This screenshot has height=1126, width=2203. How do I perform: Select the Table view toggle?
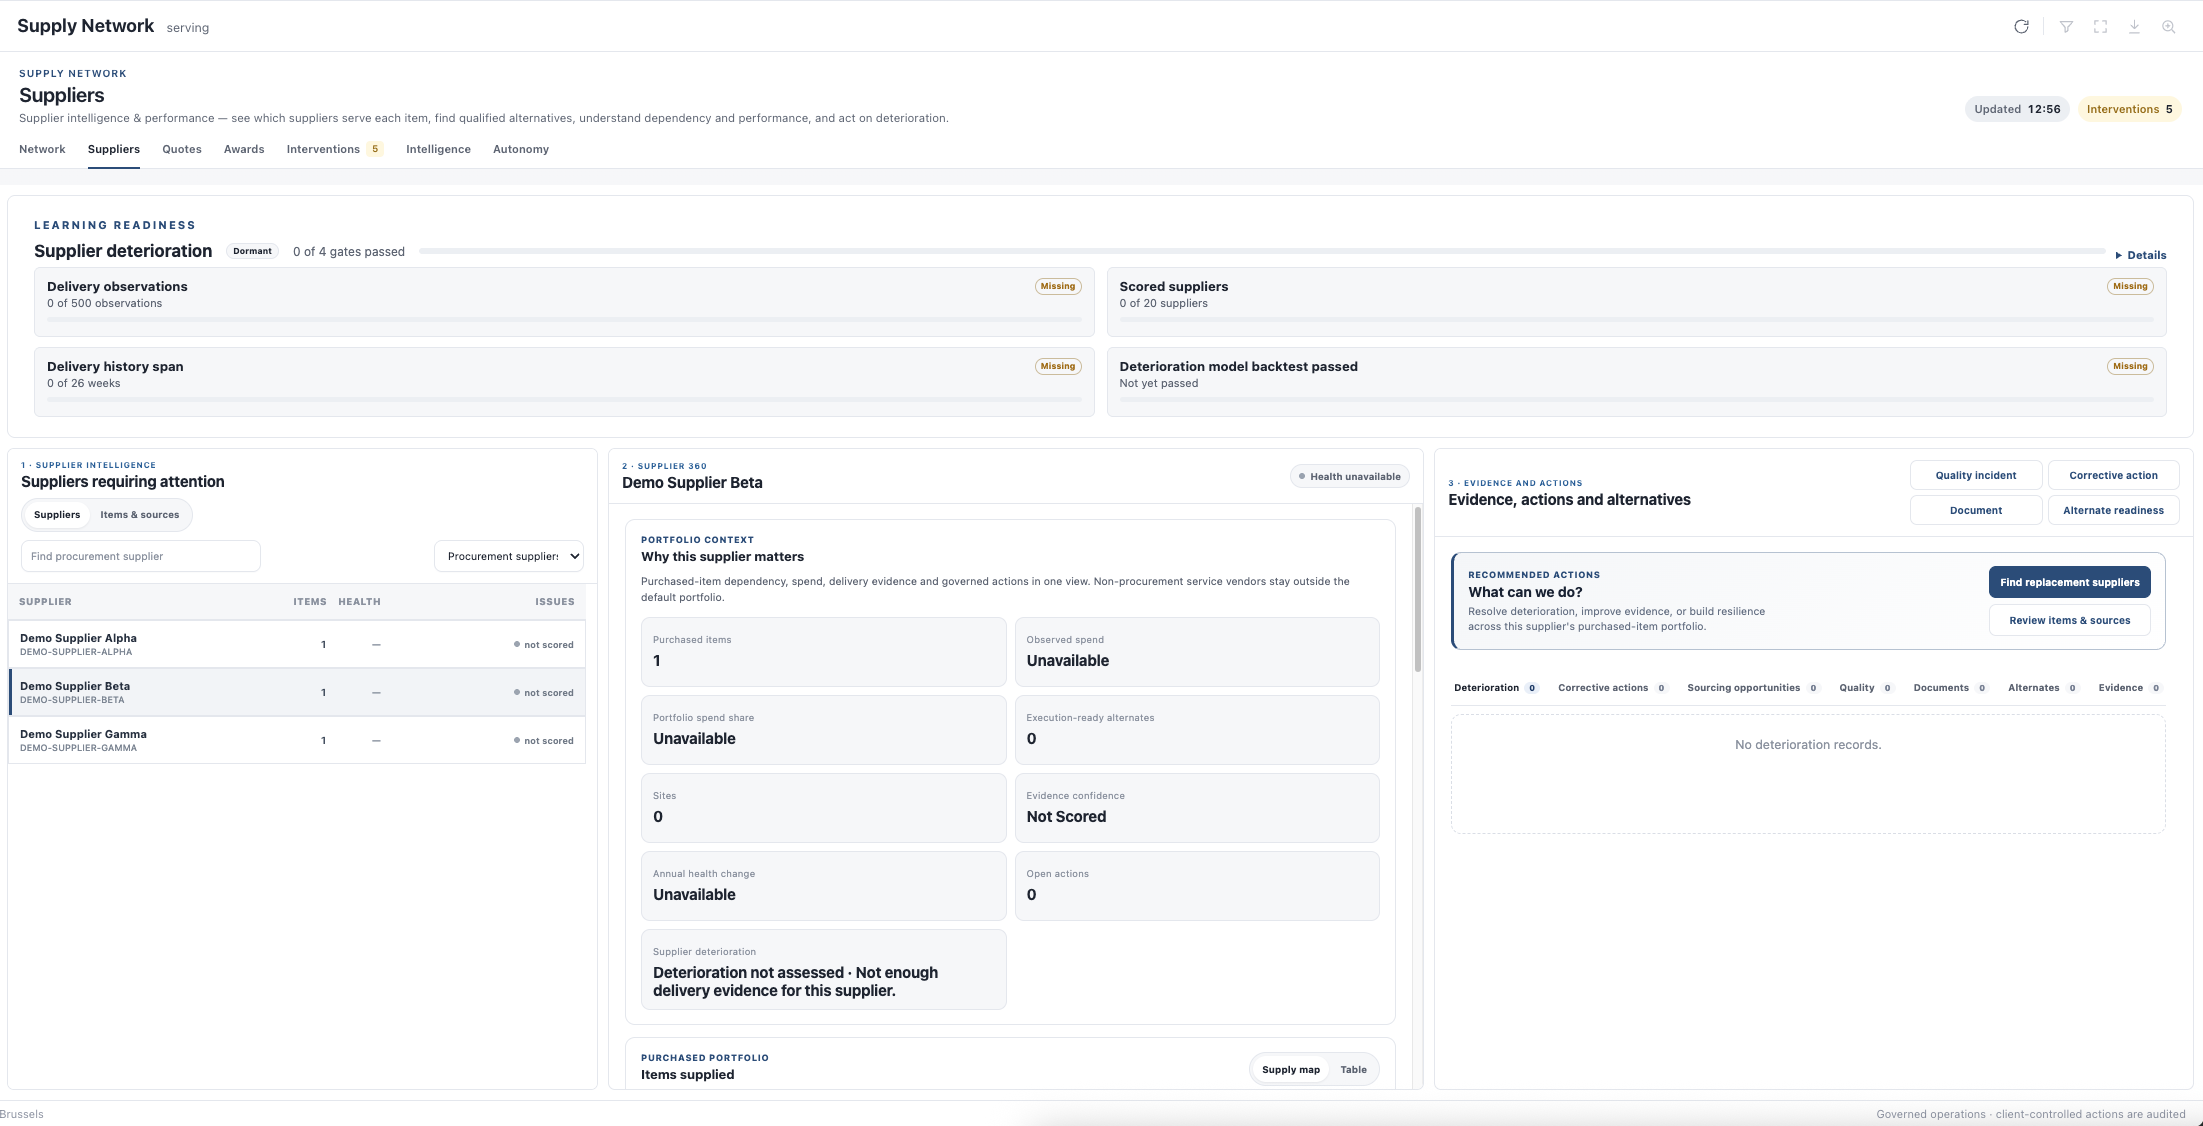(x=1353, y=1070)
